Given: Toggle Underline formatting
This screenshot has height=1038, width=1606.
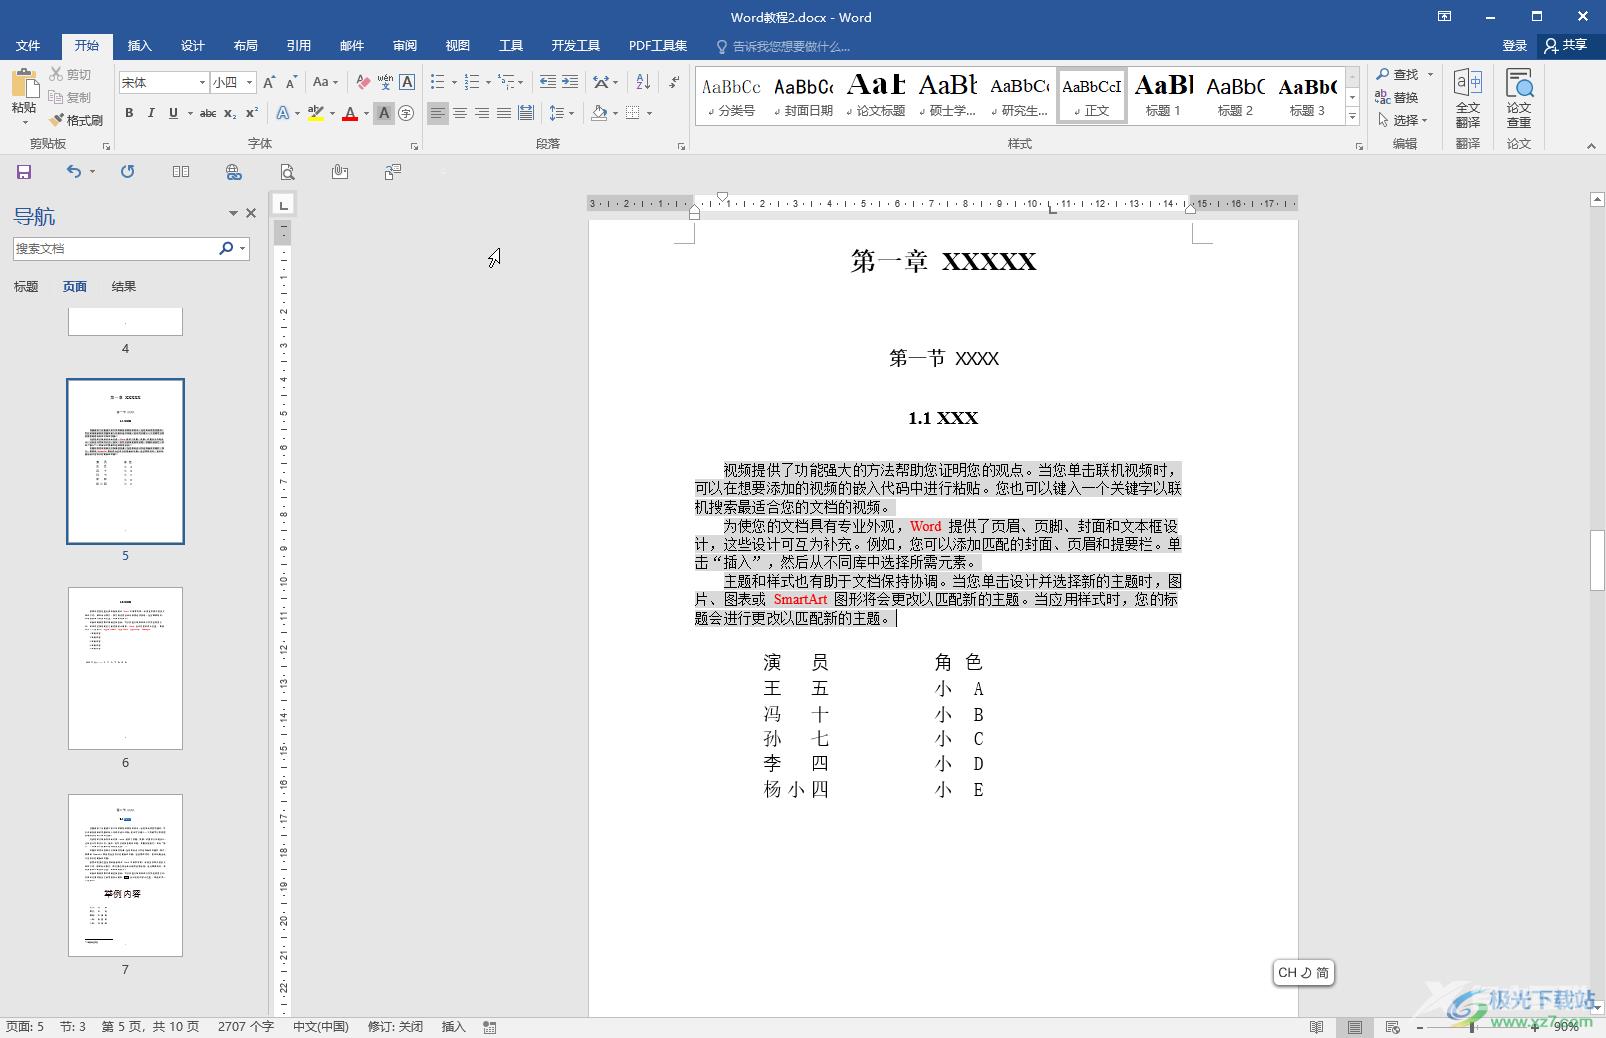Looking at the screenshot, I should pyautogui.click(x=173, y=113).
